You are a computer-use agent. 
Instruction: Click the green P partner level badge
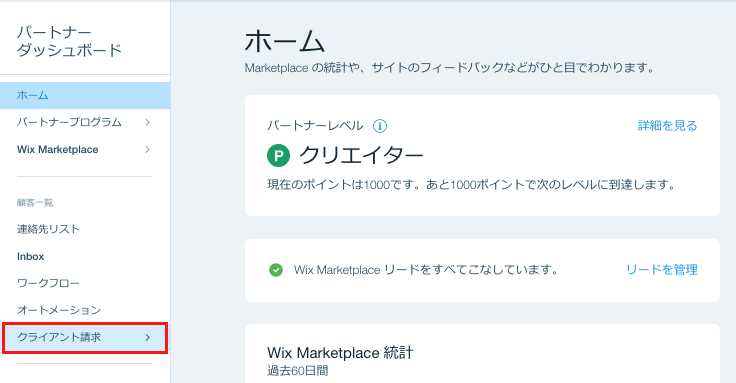(x=278, y=155)
